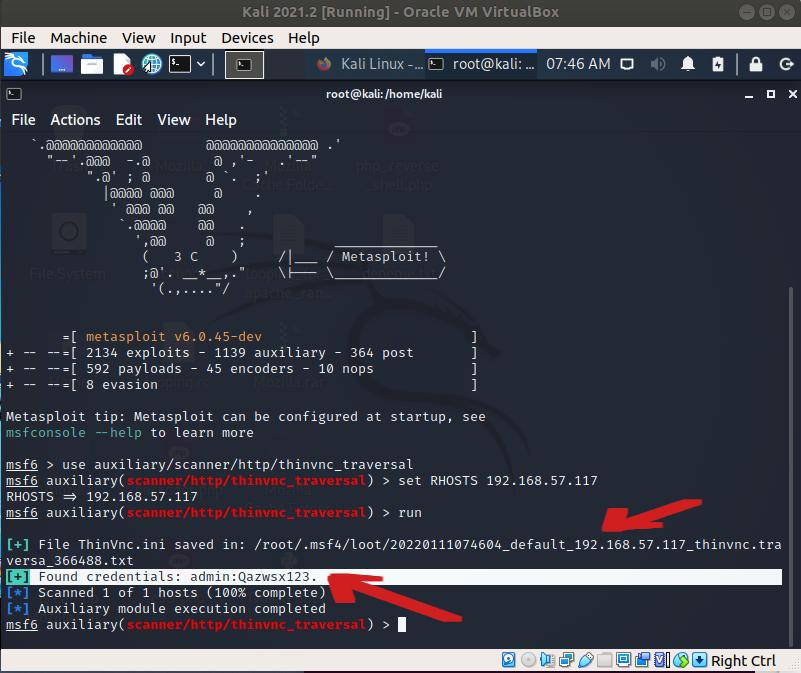Click the "use auxiliary/scanner/http/thinvnc_traversal" command line
Screen dimensions: 801x673
(238, 465)
